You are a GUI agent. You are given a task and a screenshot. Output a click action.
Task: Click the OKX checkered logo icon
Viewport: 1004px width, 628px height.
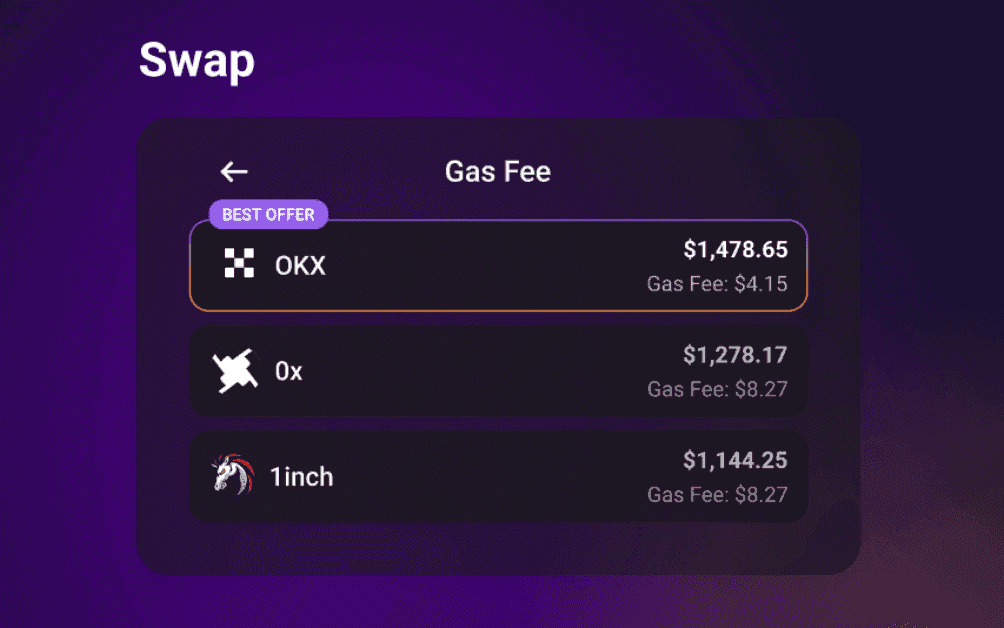[239, 263]
